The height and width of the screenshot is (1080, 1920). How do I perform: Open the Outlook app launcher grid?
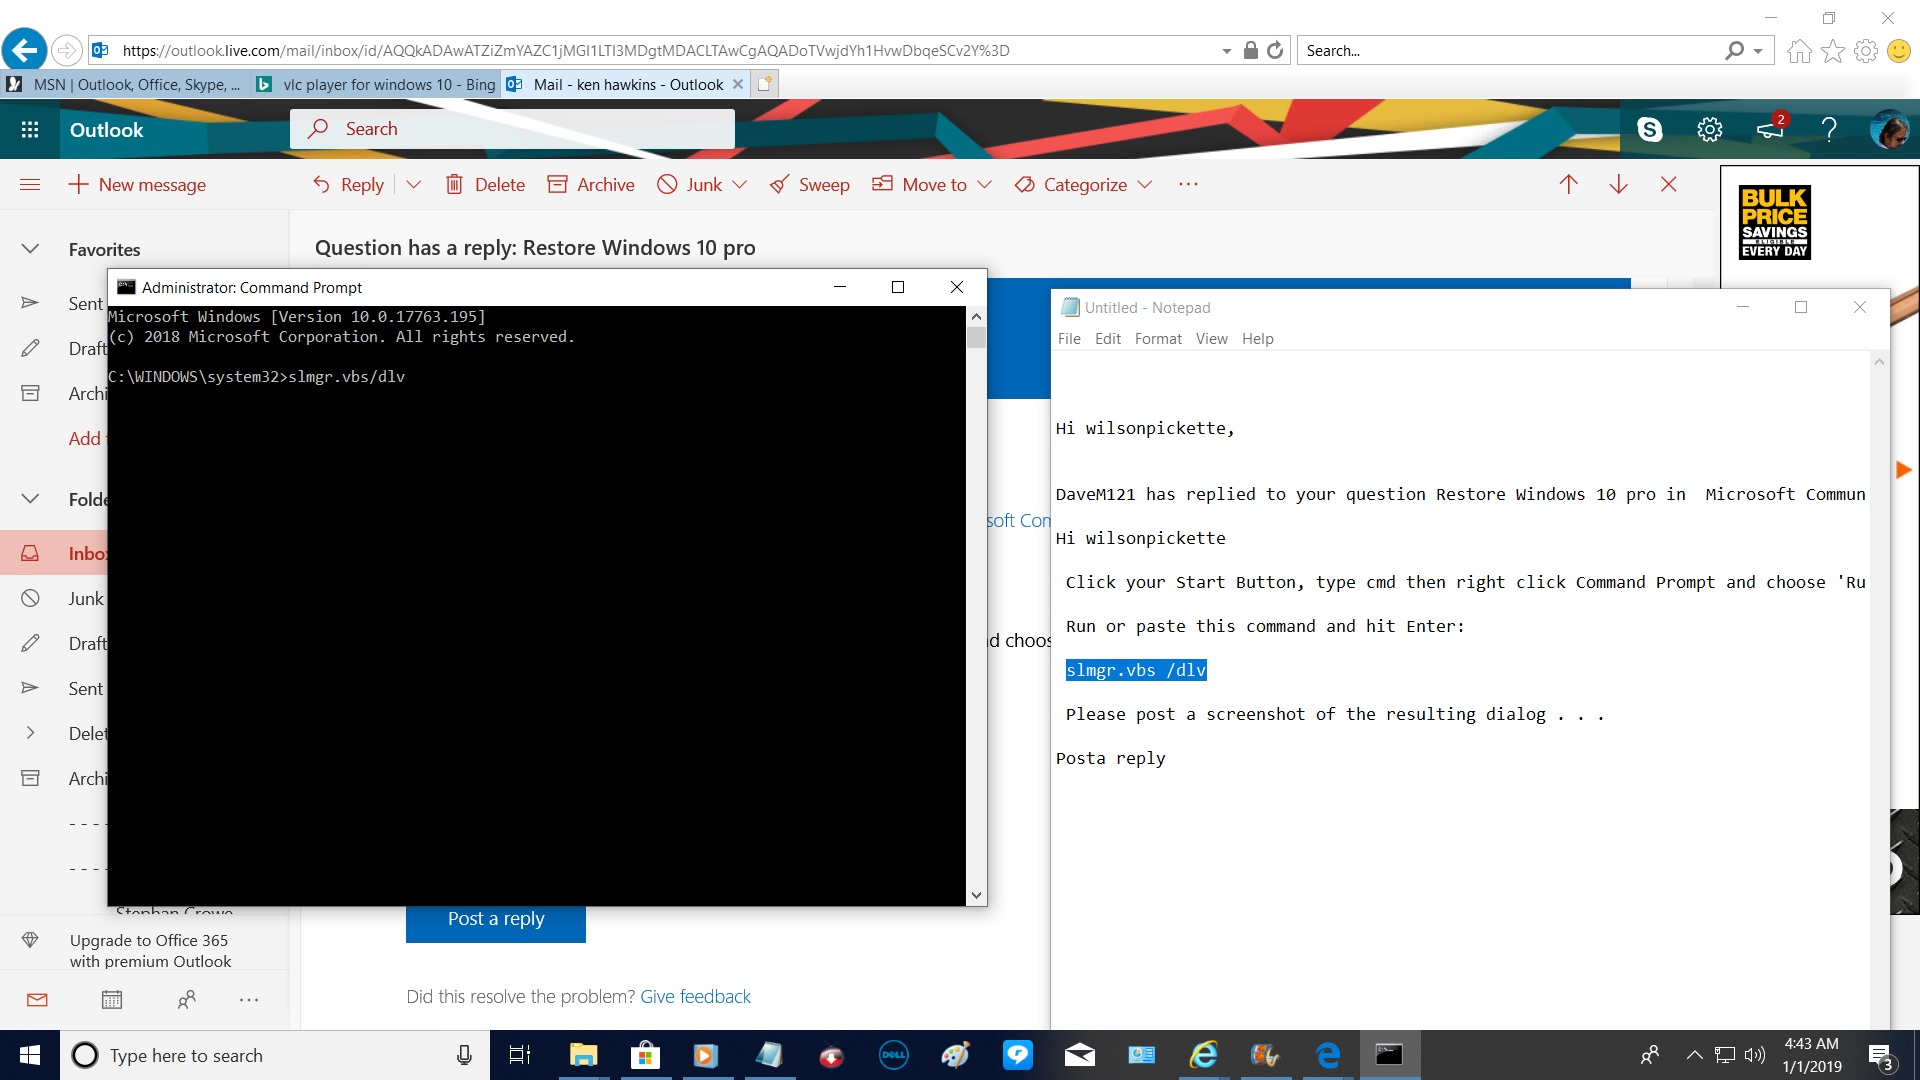click(x=30, y=129)
